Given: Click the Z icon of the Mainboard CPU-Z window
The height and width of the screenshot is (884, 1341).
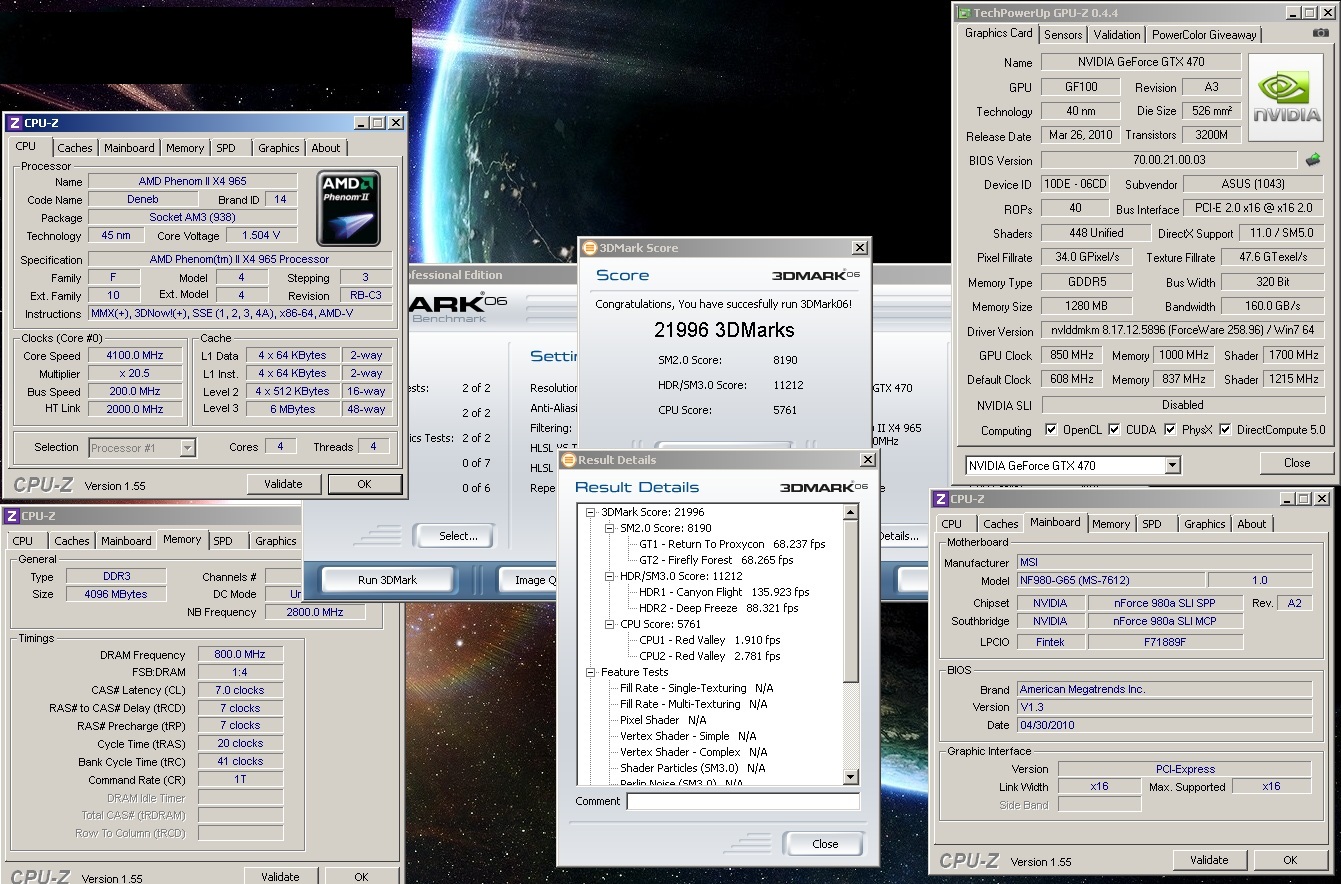Looking at the screenshot, I should pos(940,499).
